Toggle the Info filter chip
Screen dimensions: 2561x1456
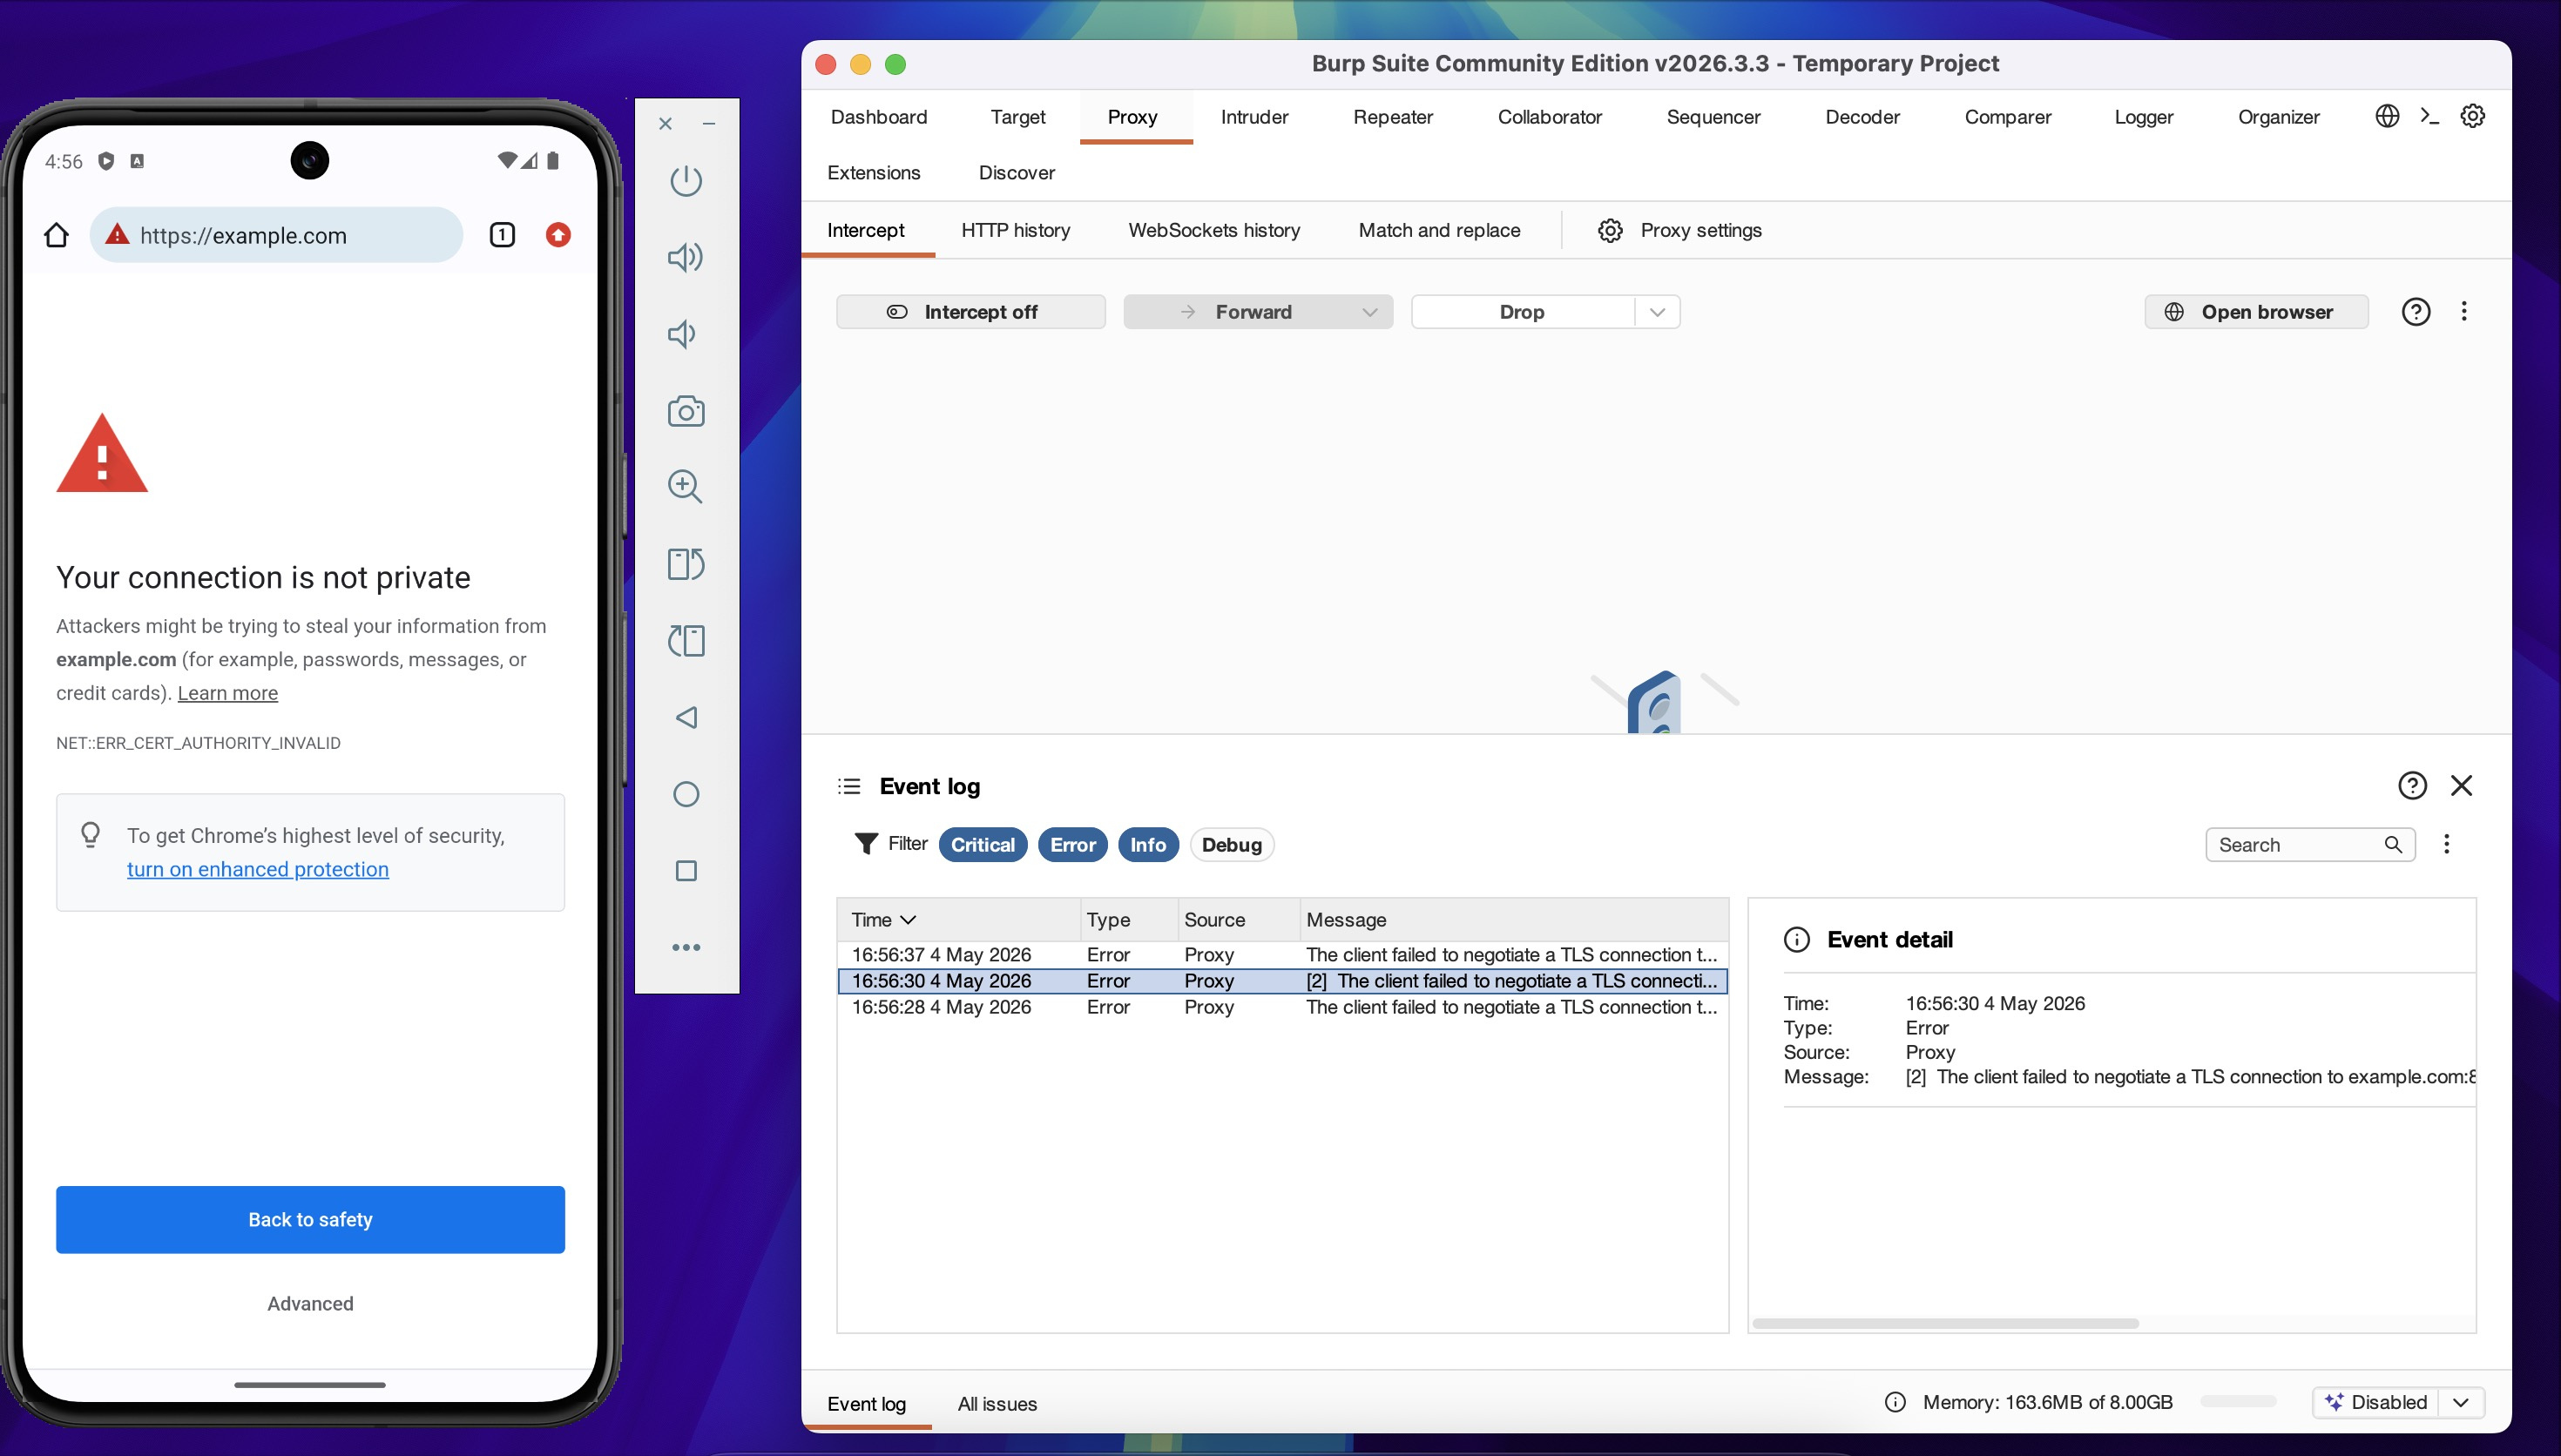coord(1148,845)
